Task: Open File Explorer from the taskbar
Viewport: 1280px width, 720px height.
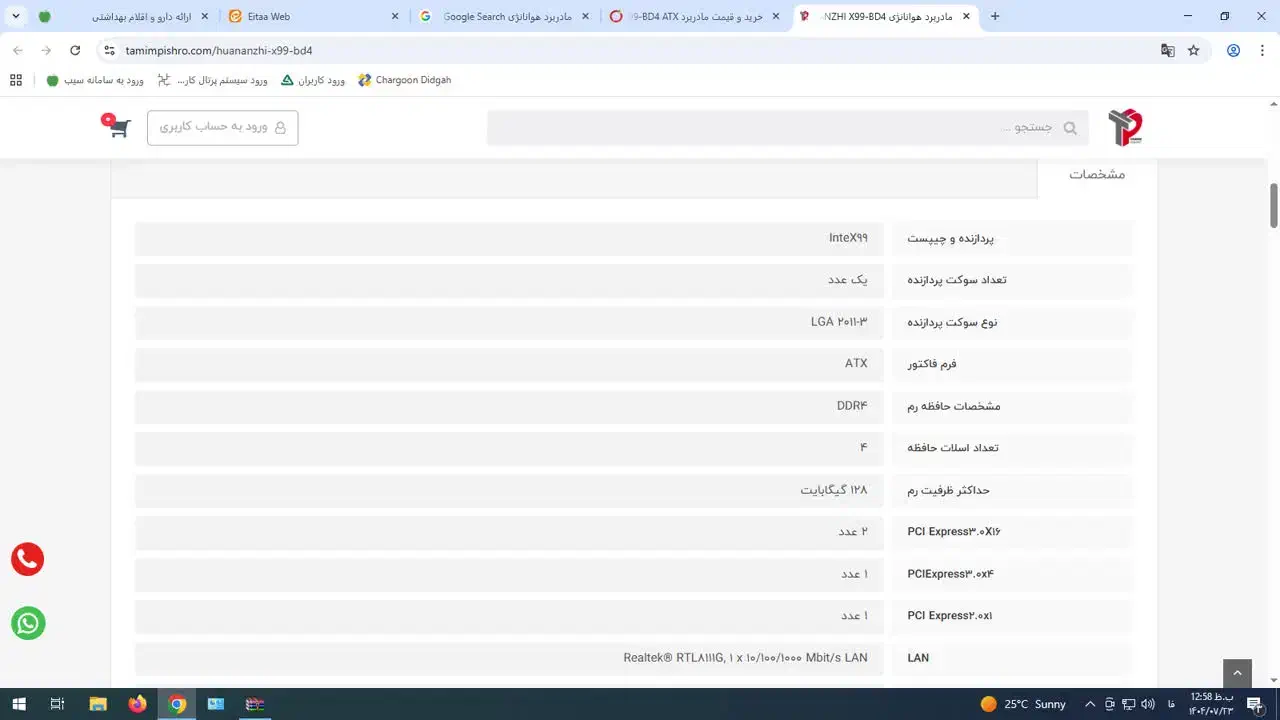Action: click(x=98, y=704)
